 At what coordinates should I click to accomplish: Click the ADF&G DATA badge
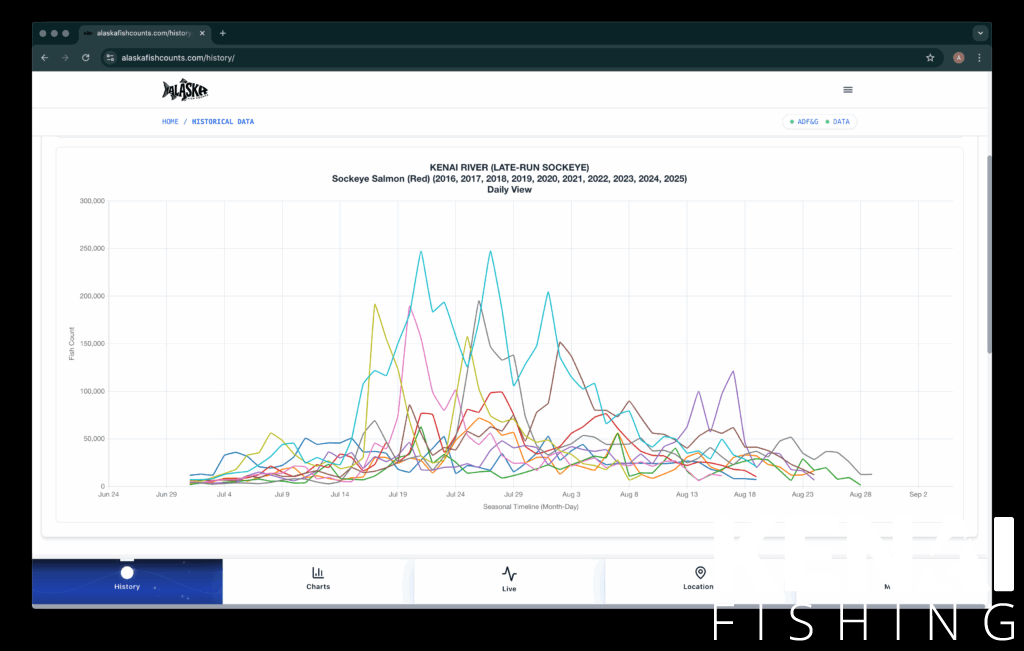pyautogui.click(x=820, y=122)
